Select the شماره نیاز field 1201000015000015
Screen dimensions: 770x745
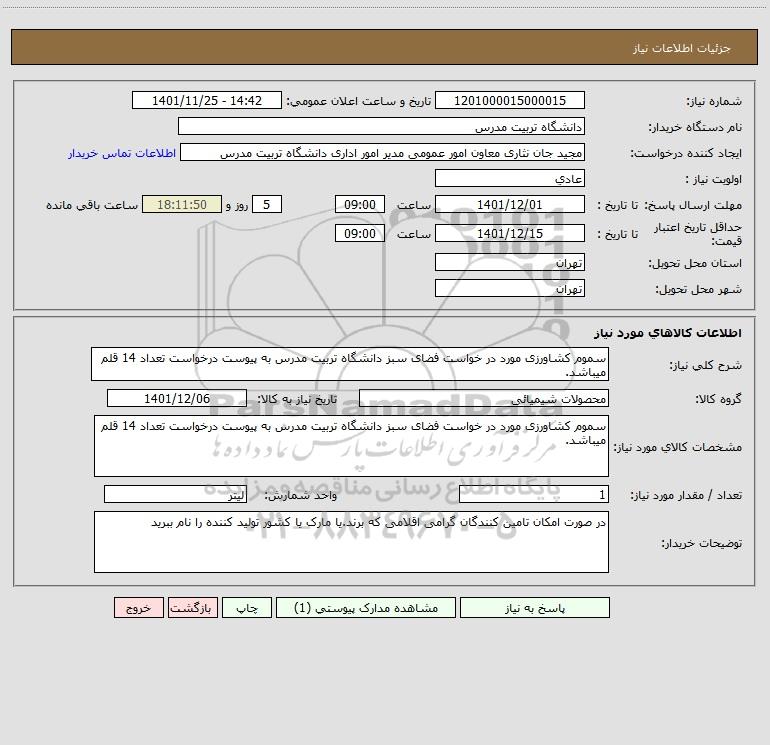tap(510, 100)
